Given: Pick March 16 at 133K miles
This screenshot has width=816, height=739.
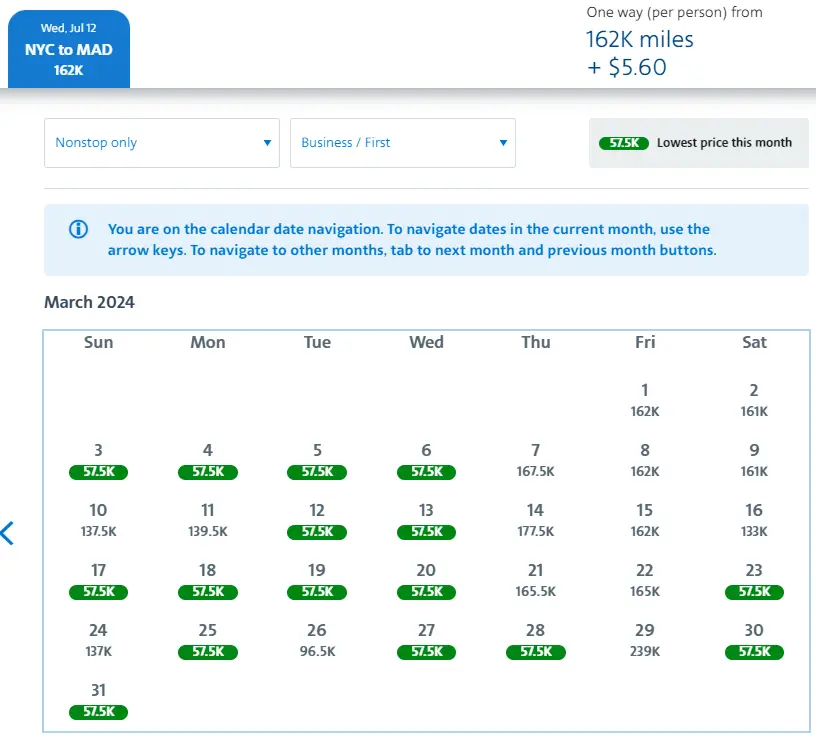Looking at the screenshot, I should coord(754,521).
